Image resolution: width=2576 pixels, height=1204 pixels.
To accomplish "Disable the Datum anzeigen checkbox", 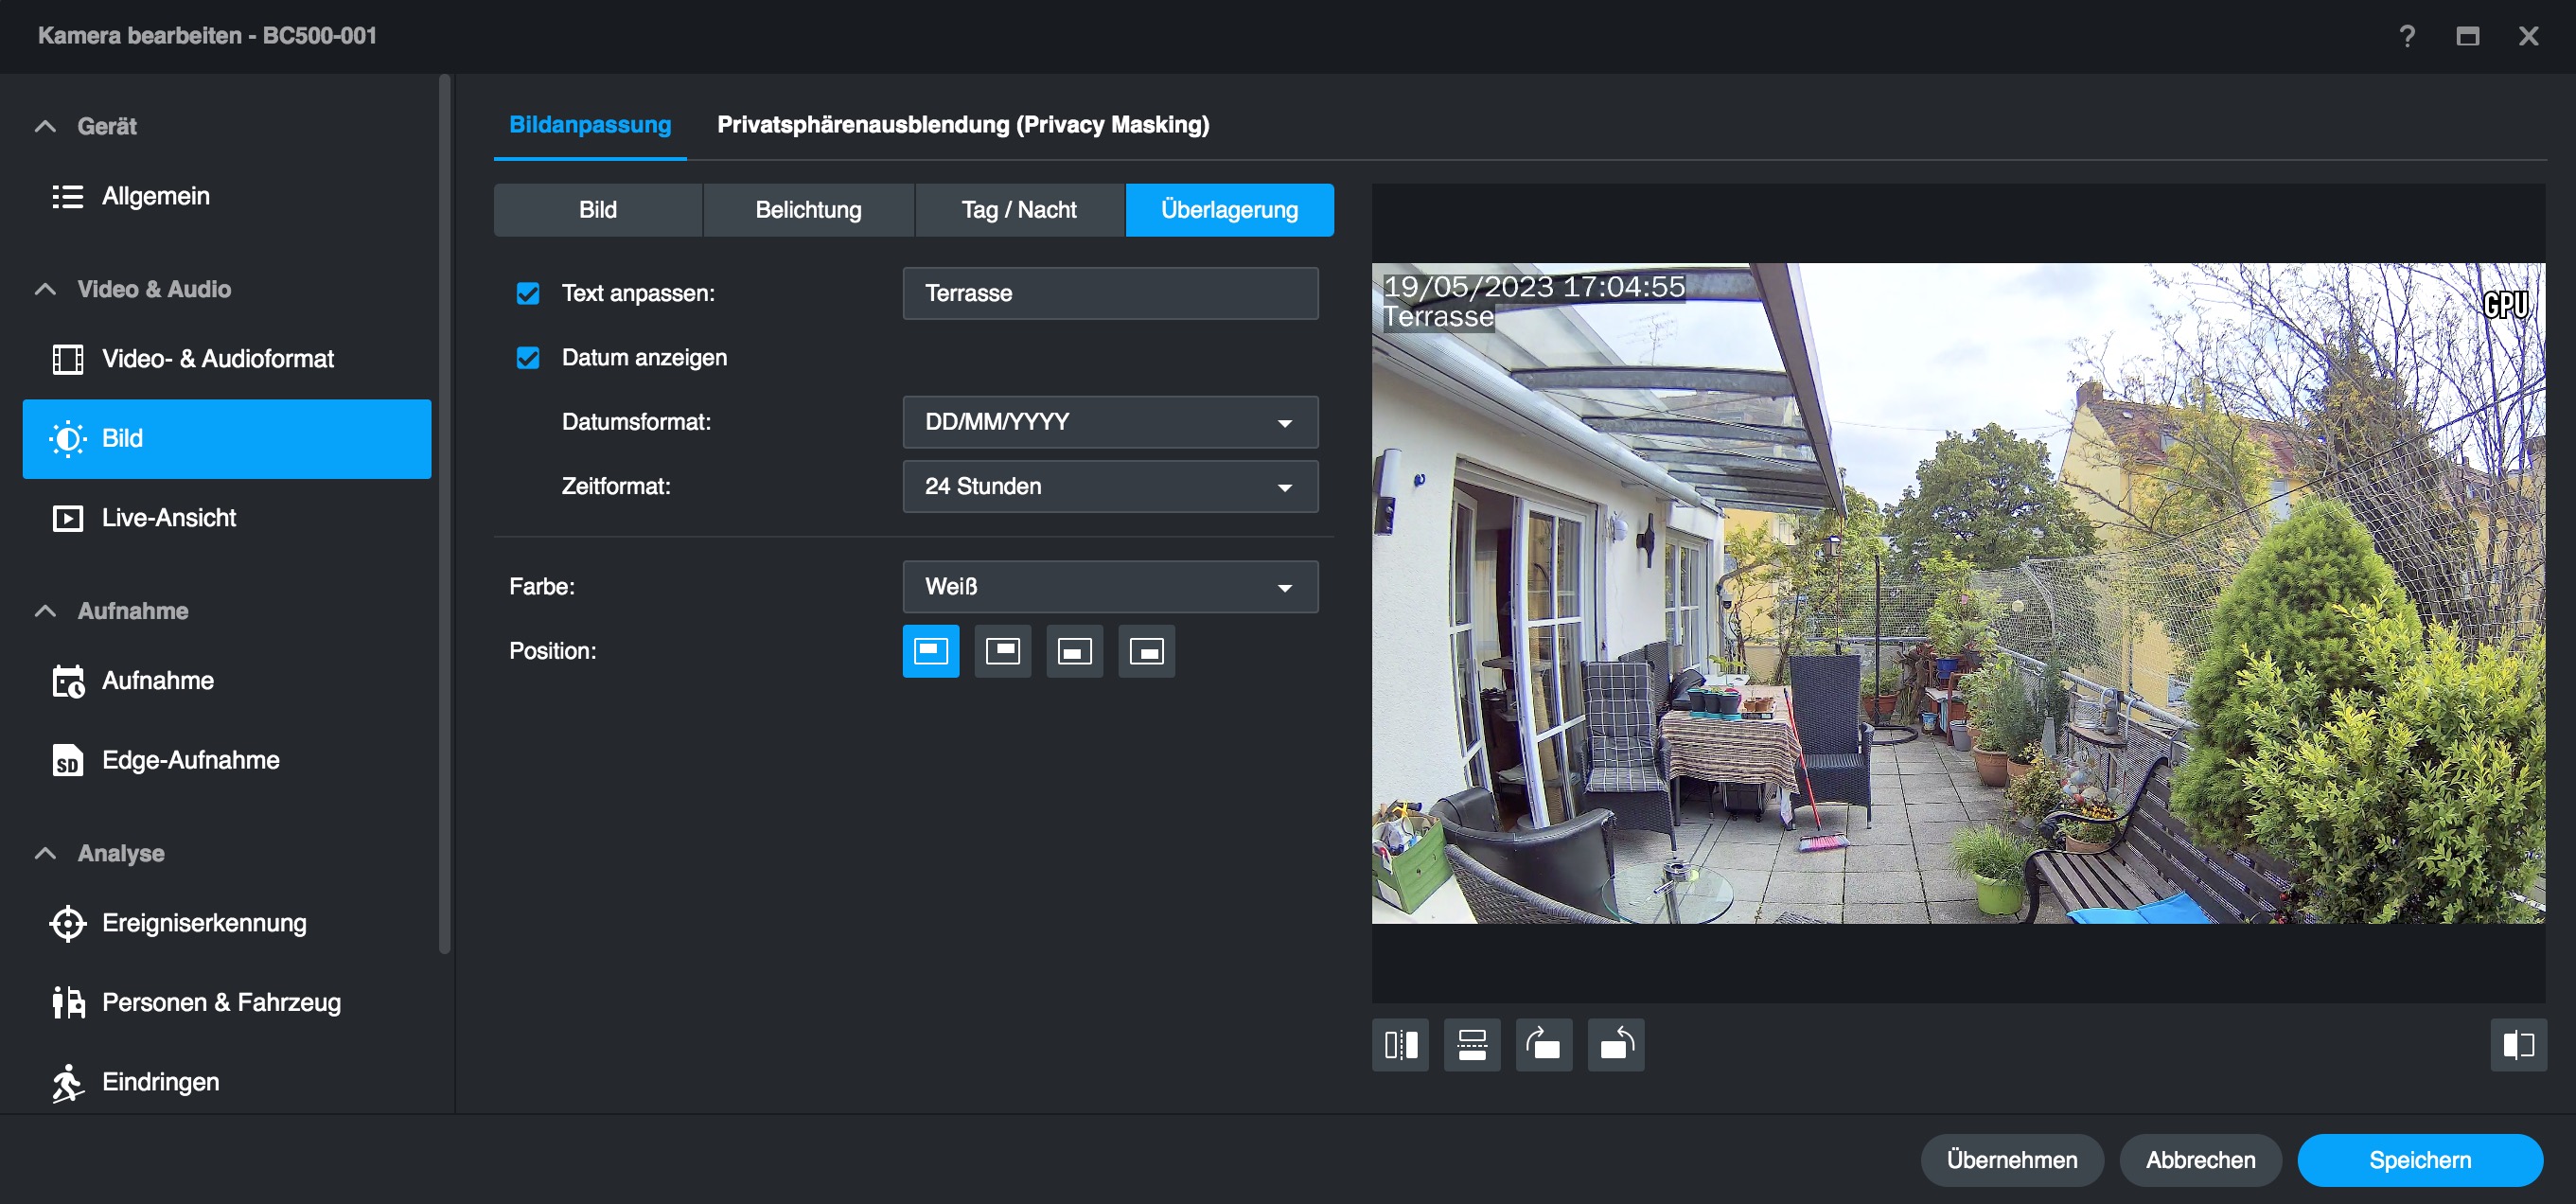I will (528, 358).
